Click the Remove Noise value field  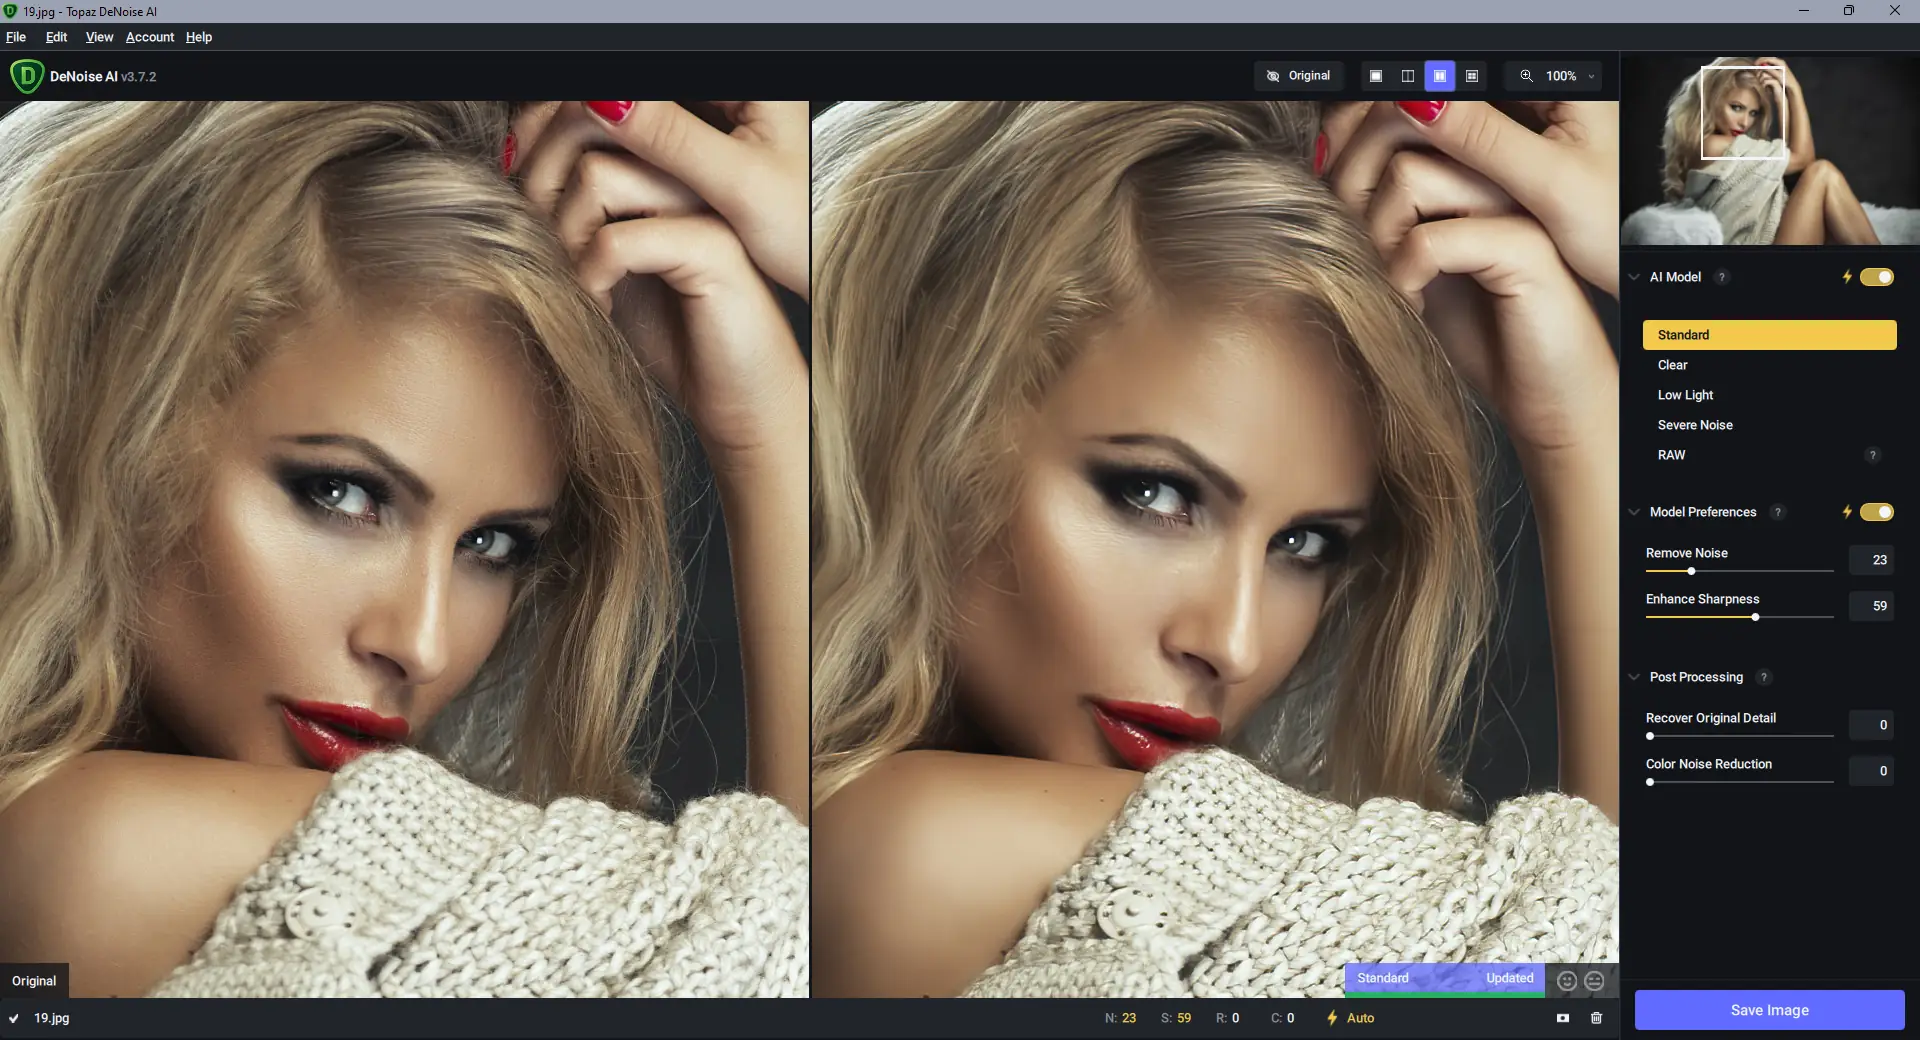click(1870, 560)
